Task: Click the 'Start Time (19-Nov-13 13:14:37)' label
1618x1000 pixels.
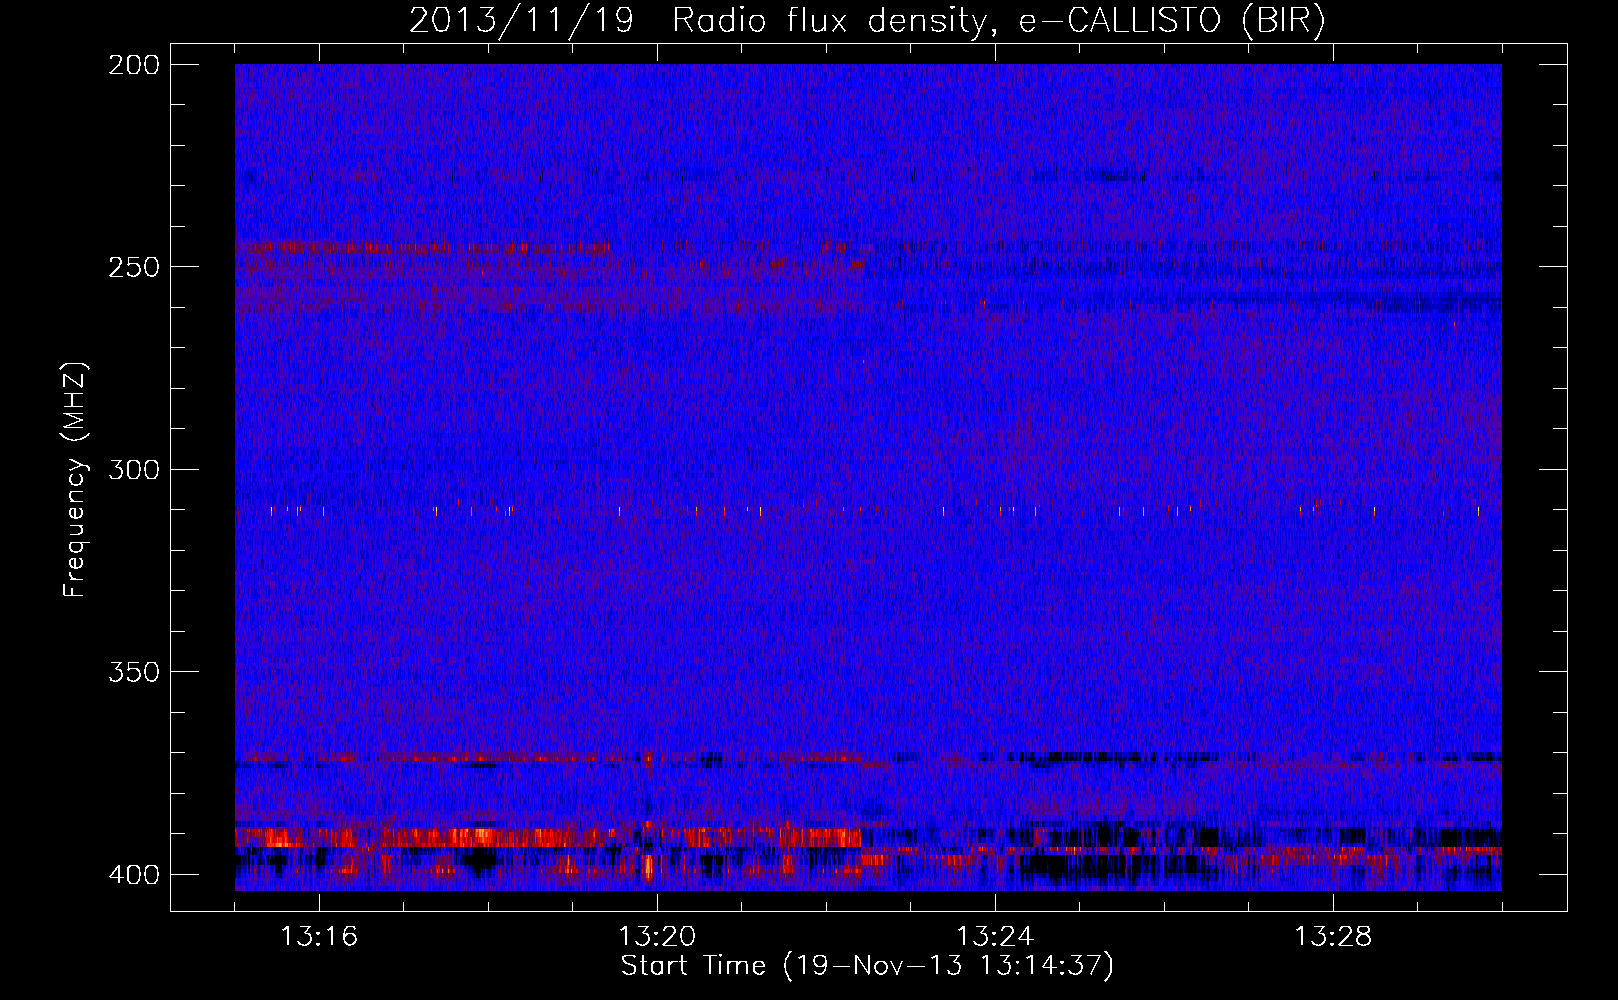Action: pyautogui.click(x=867, y=966)
